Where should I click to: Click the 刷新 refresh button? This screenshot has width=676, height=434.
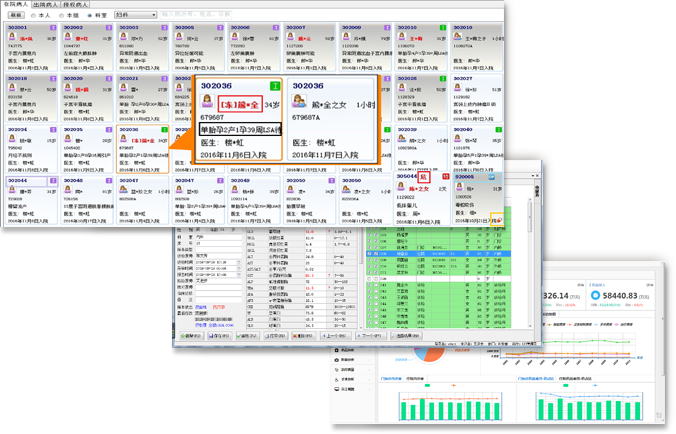pyautogui.click(x=16, y=16)
